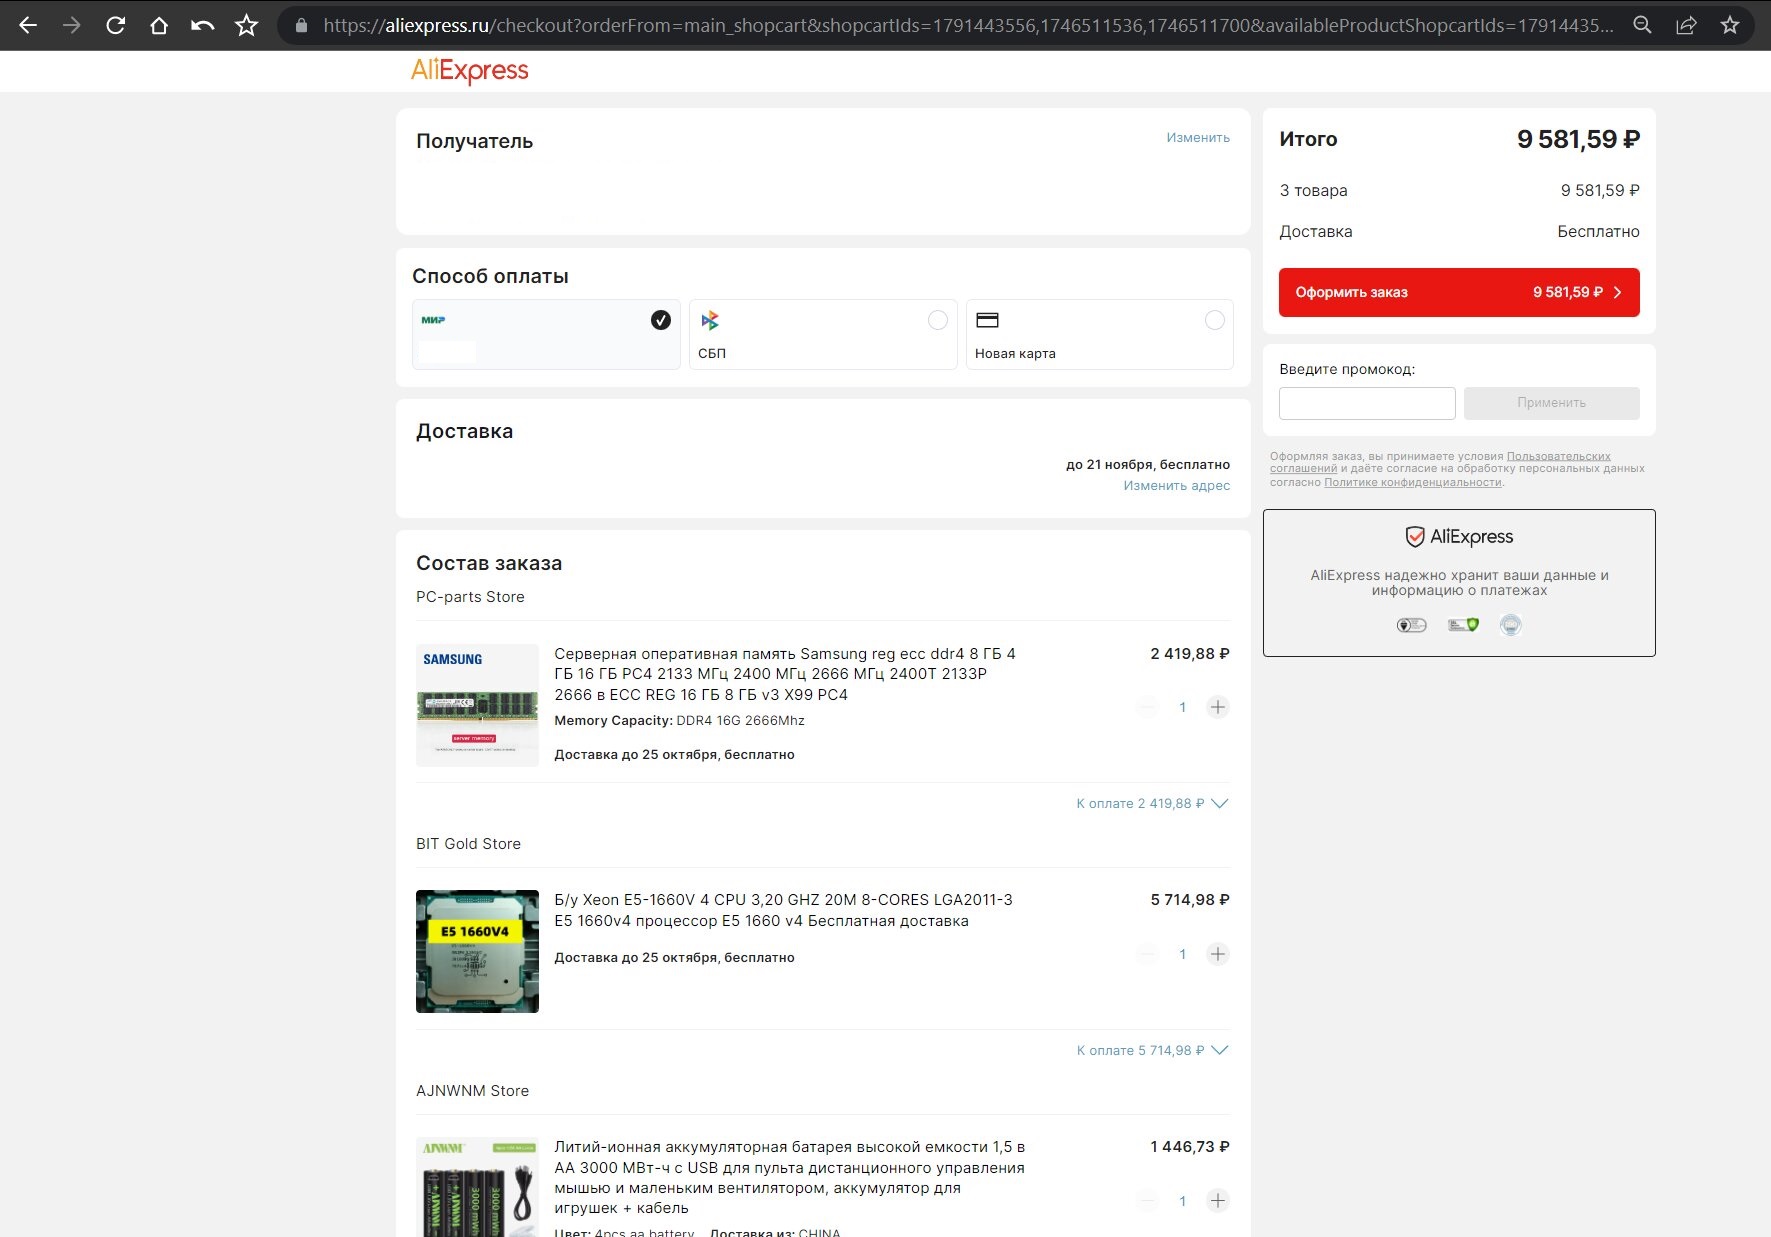Click the undo arrow in browser toolbar
This screenshot has height=1237, width=1771.
click(x=203, y=25)
